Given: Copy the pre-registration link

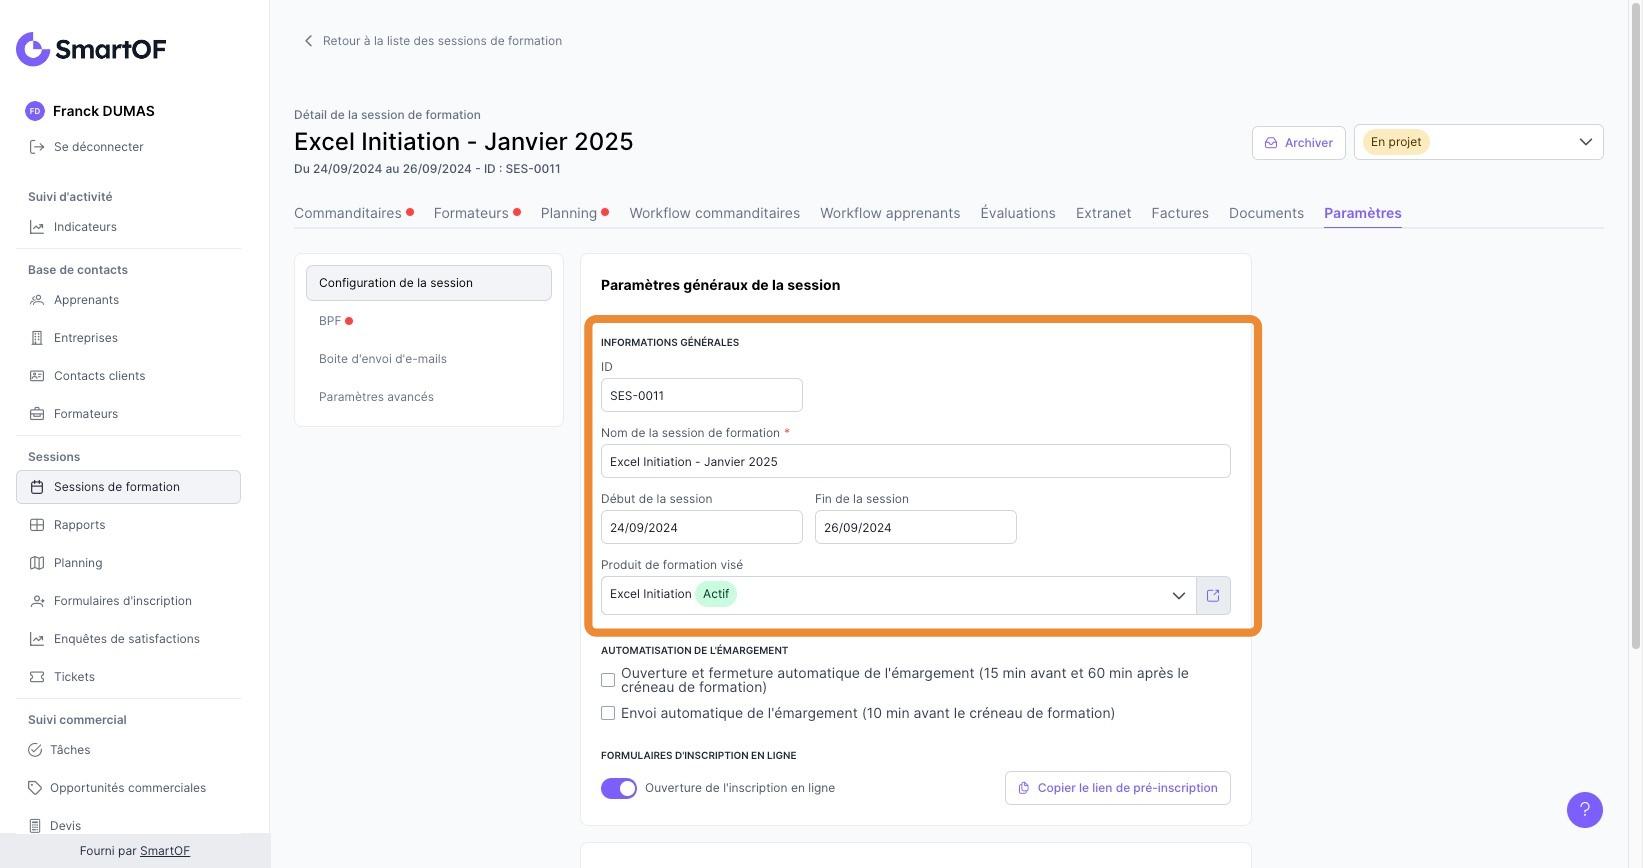Looking at the screenshot, I should [1117, 788].
